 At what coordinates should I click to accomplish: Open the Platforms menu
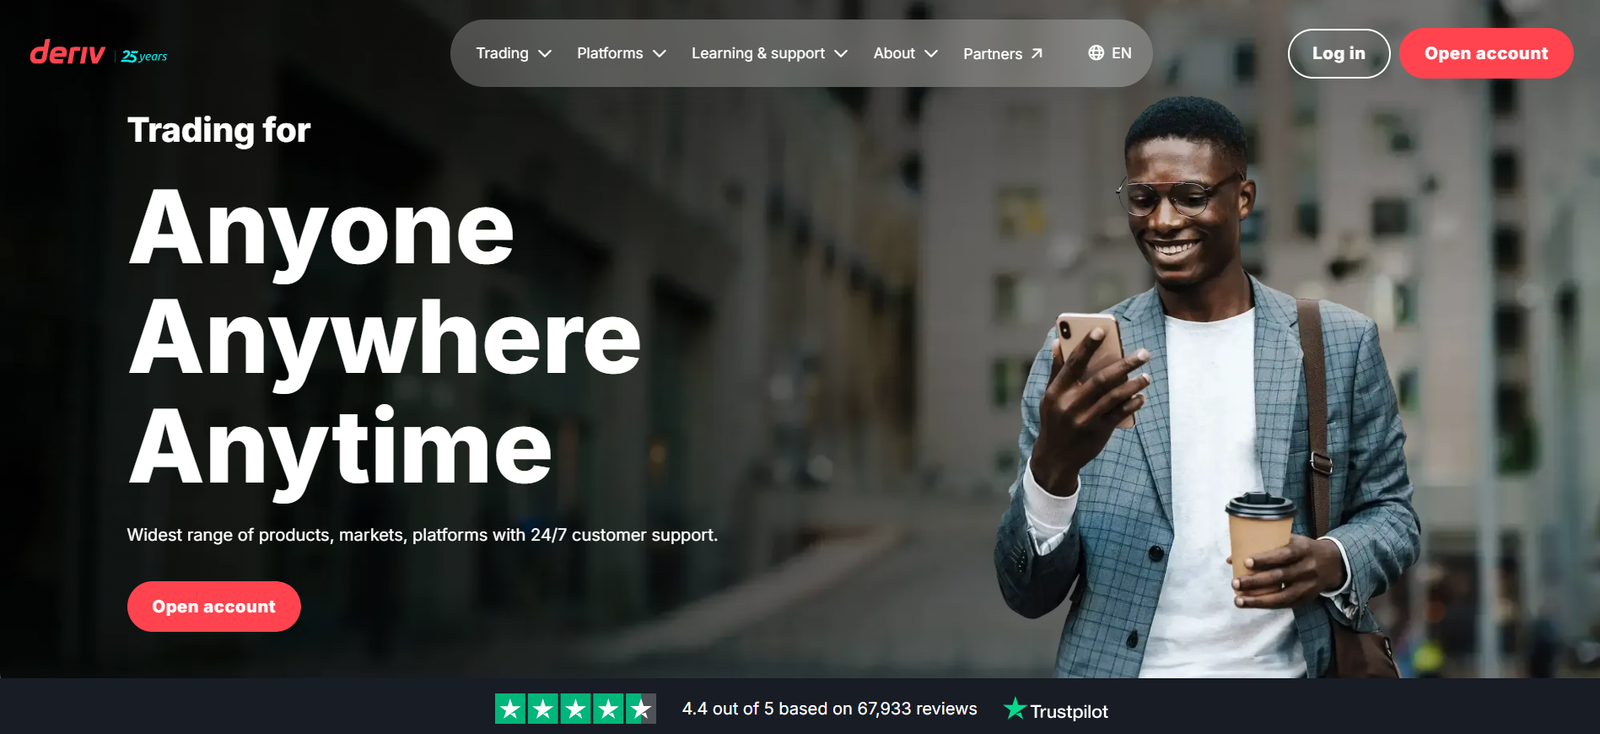621,53
